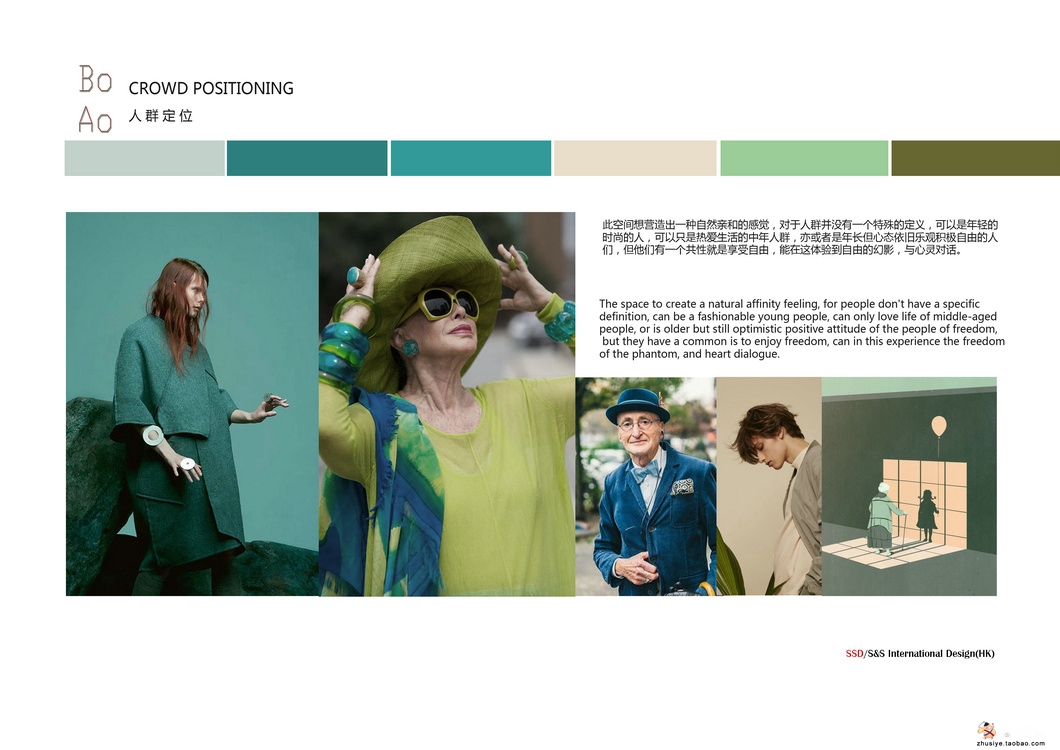Click the red SSD text
Viewport: 1060px width, 750px height.
(x=854, y=654)
